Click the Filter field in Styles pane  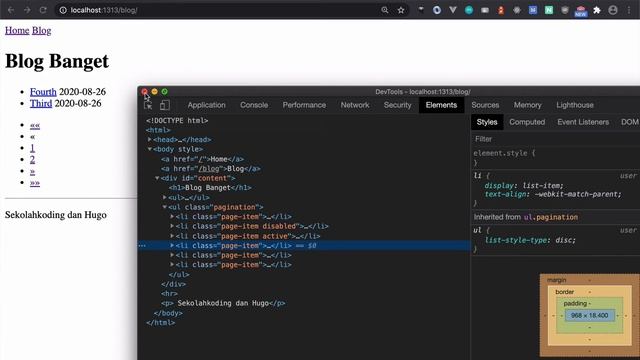coord(556,139)
